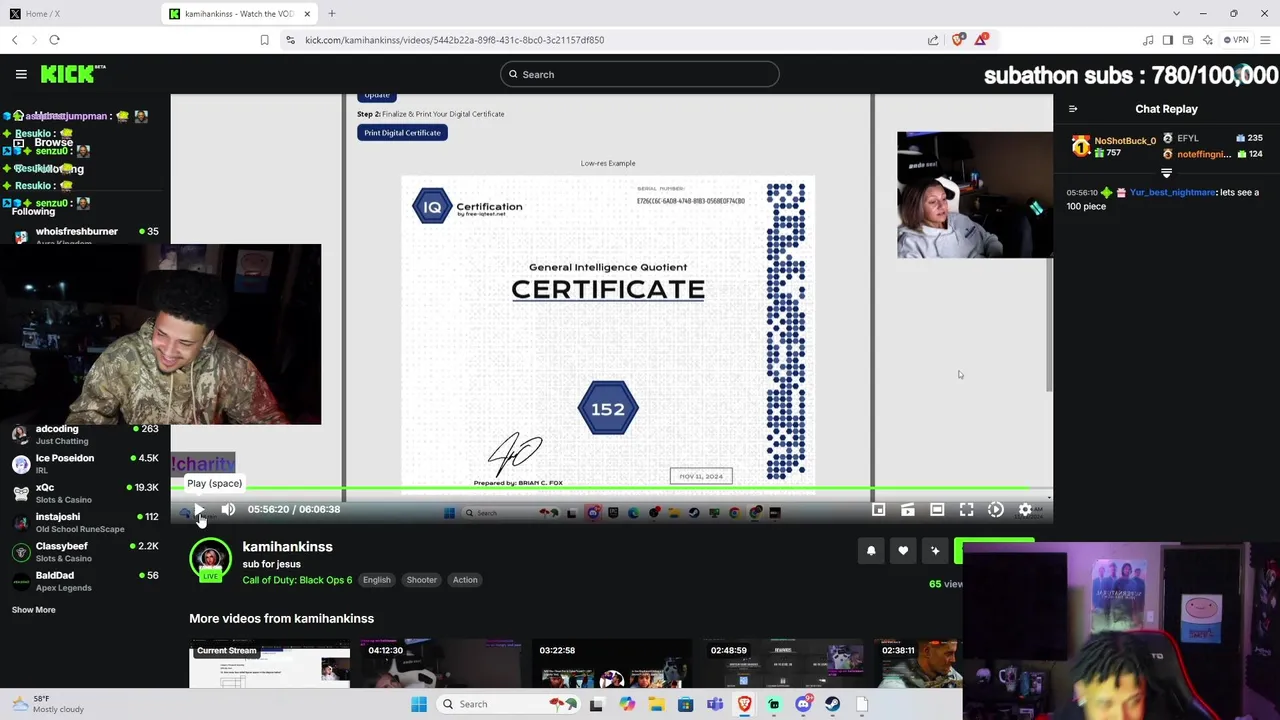Enter fullscreen in the video player
Screen dimensions: 1280x720
click(966, 510)
